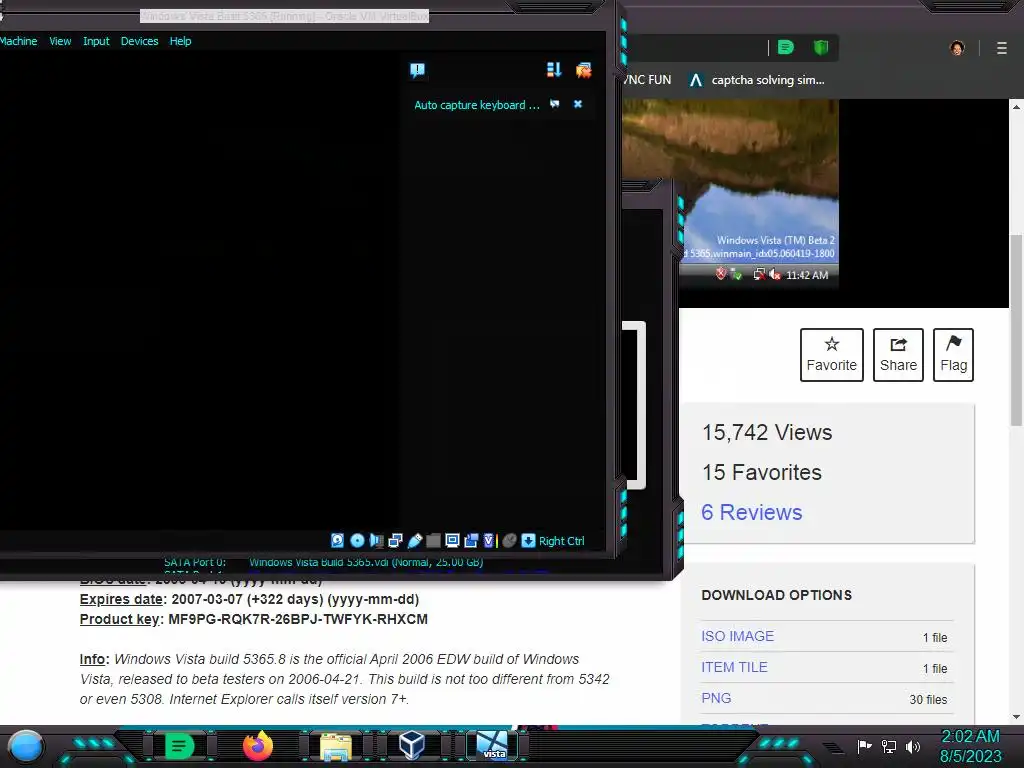This screenshot has height=768, width=1024.
Task: Click the 15 Favorites text
Action: tap(761, 472)
